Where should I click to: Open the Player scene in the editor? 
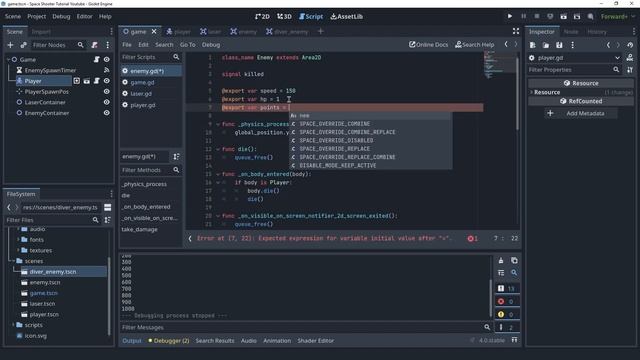[87, 81]
